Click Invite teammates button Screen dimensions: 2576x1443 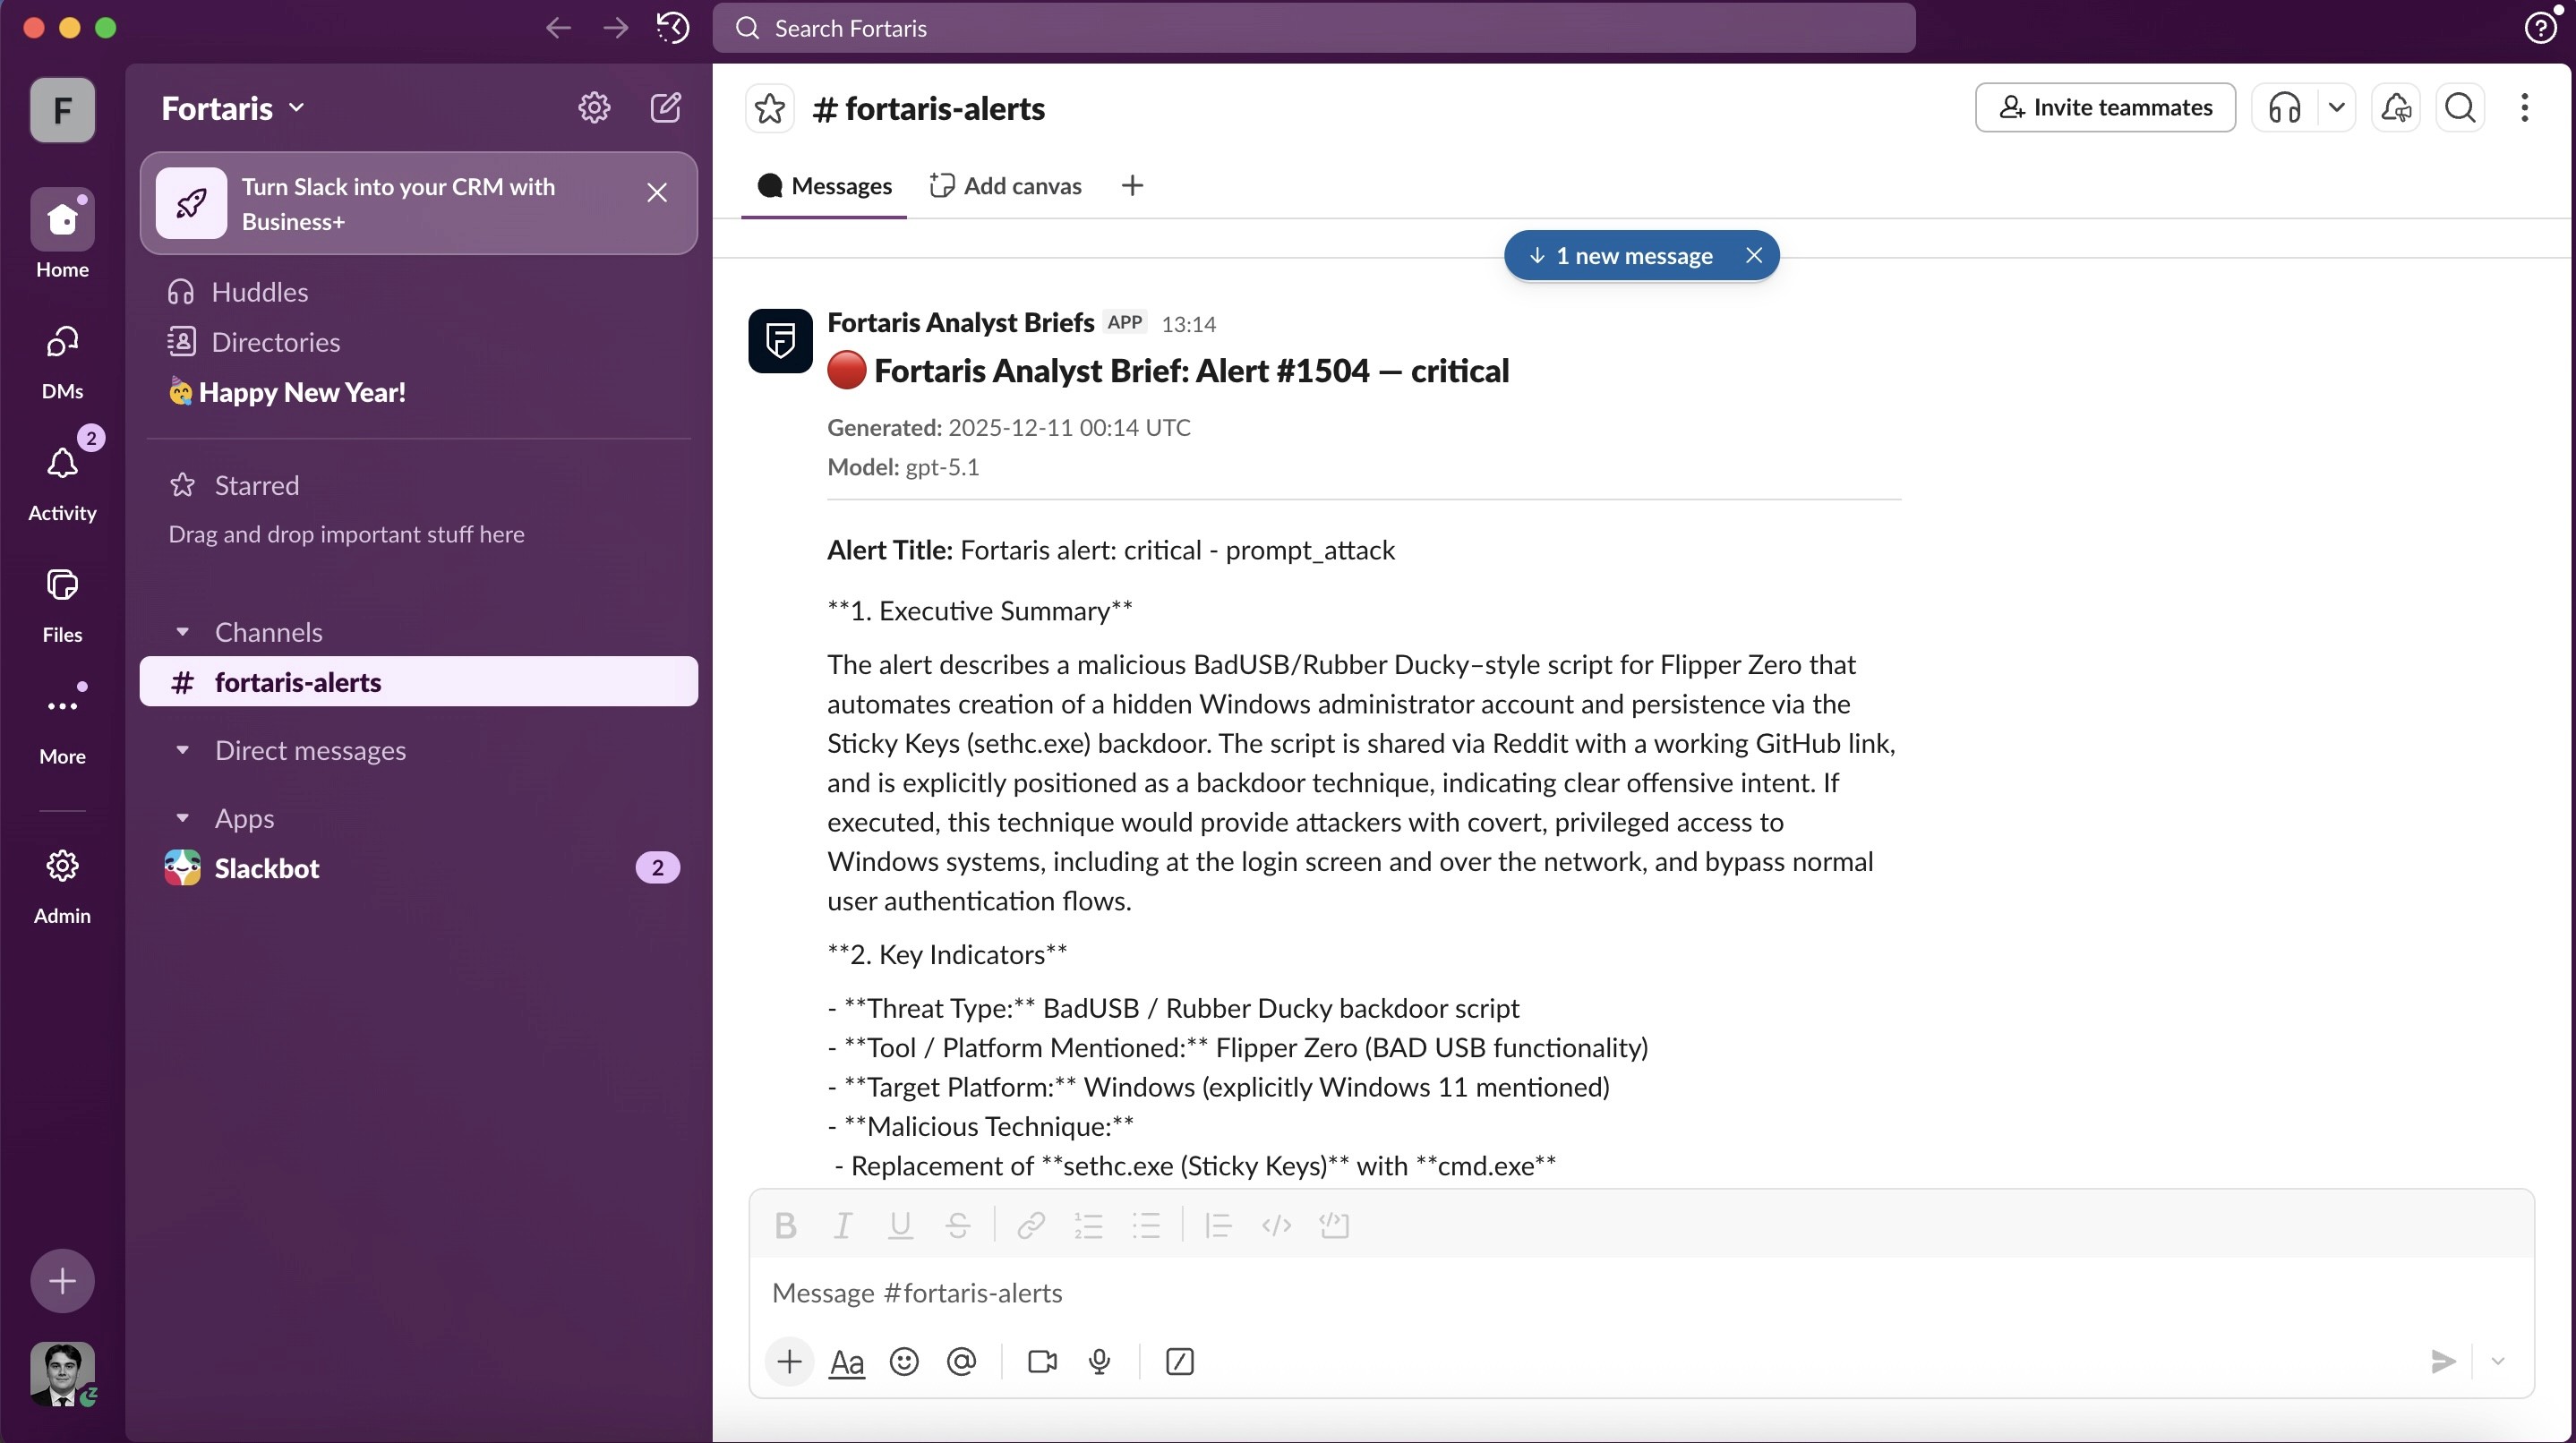coord(2105,108)
